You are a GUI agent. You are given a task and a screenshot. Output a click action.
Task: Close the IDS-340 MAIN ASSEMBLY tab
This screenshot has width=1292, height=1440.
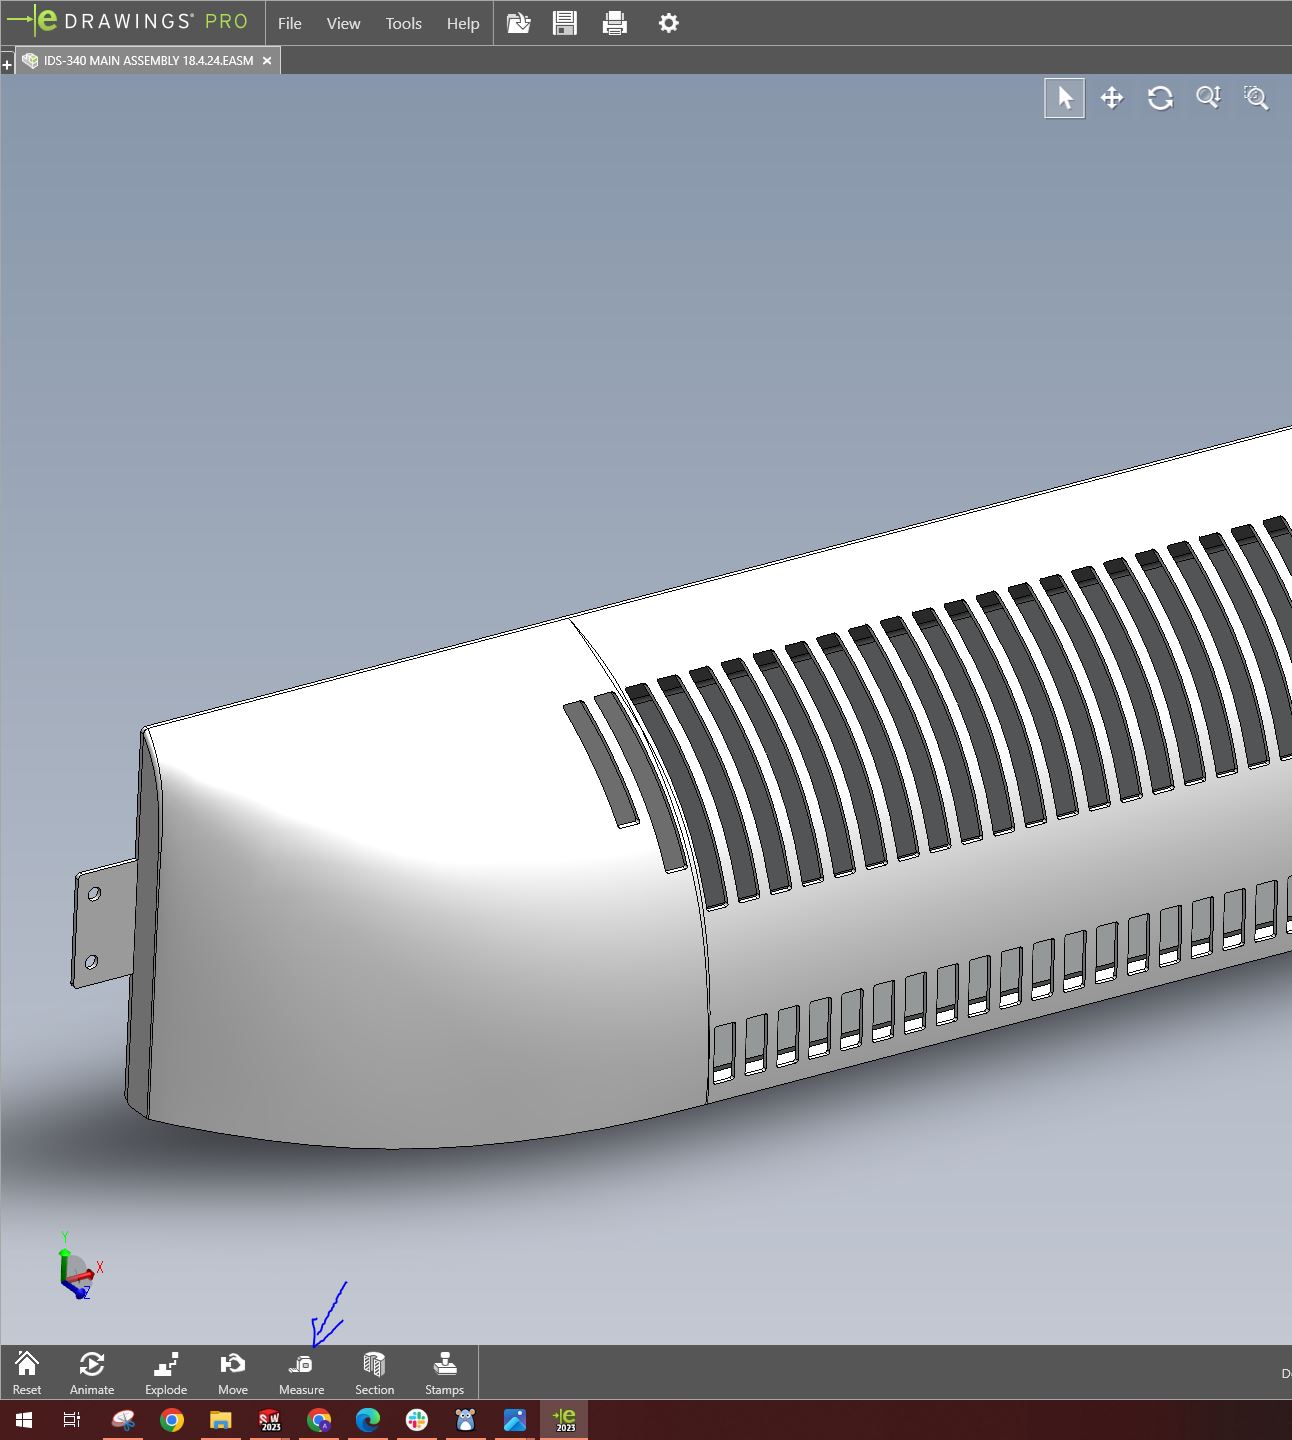click(267, 61)
